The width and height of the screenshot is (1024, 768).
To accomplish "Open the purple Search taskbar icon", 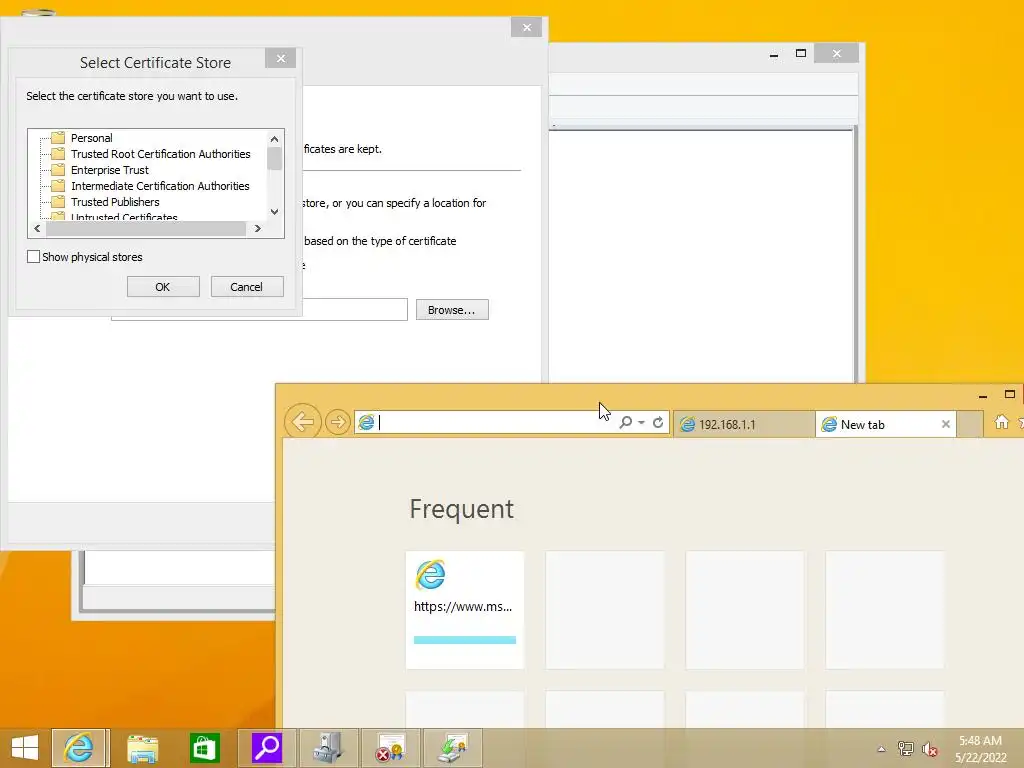I will (x=266, y=748).
